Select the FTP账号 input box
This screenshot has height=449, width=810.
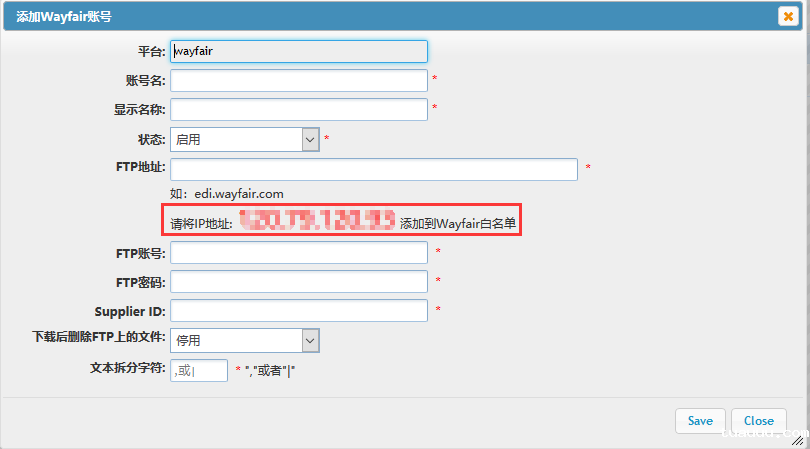coord(299,253)
